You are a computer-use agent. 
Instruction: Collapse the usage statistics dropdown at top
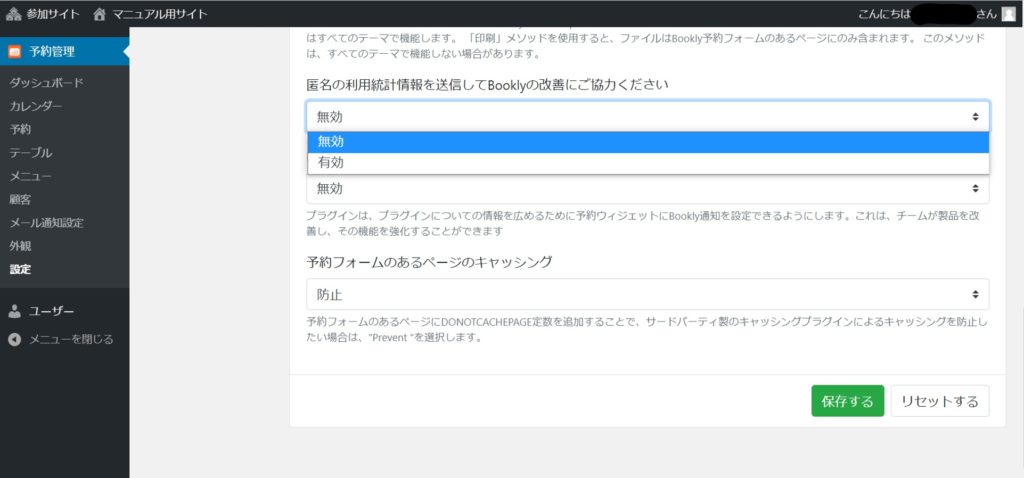[x=648, y=117]
